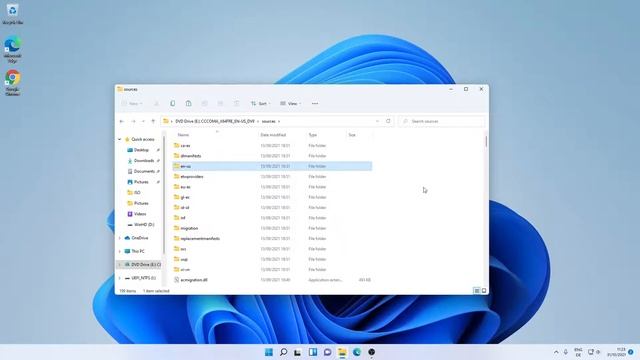Select DVD Drive (E:) in navigation pane

click(x=139, y=264)
